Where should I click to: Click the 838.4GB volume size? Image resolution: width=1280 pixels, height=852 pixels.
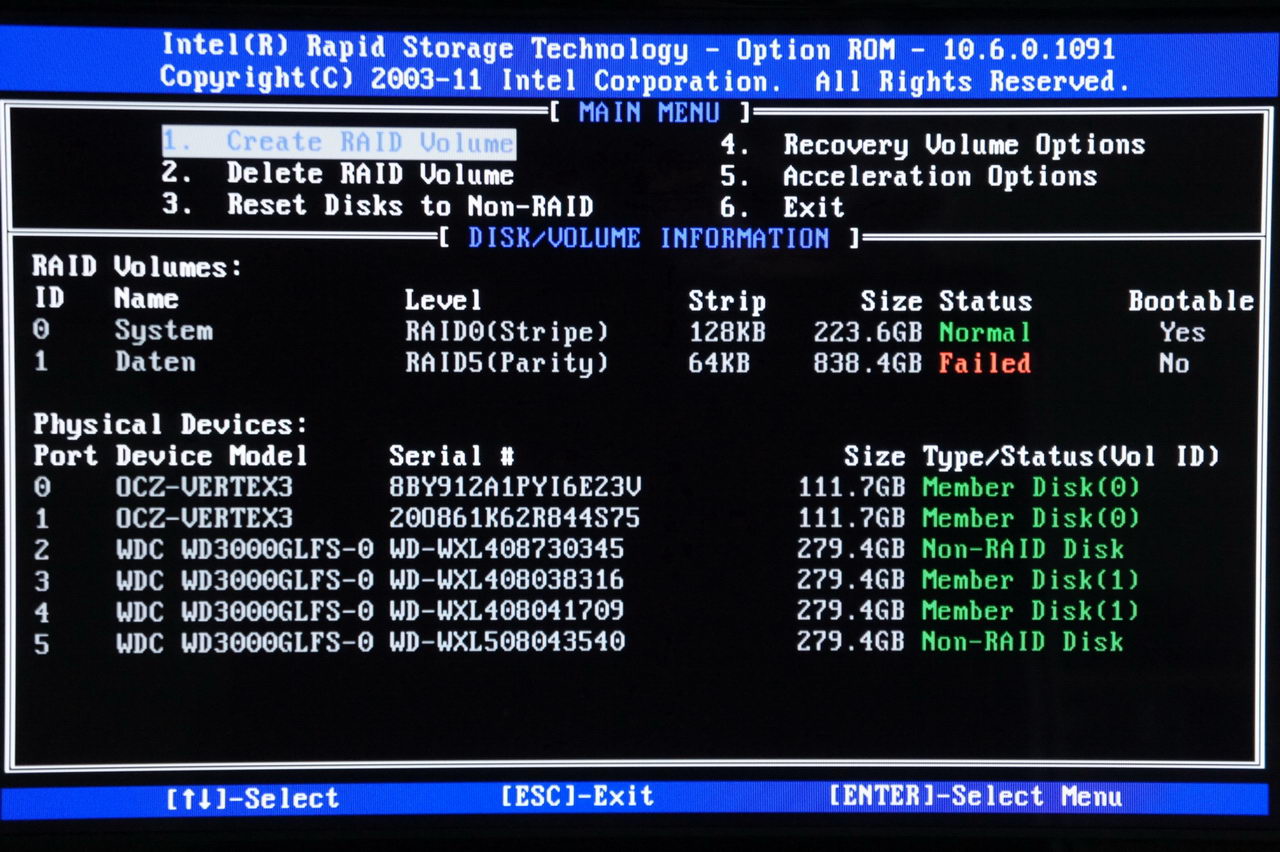pyautogui.click(x=867, y=363)
